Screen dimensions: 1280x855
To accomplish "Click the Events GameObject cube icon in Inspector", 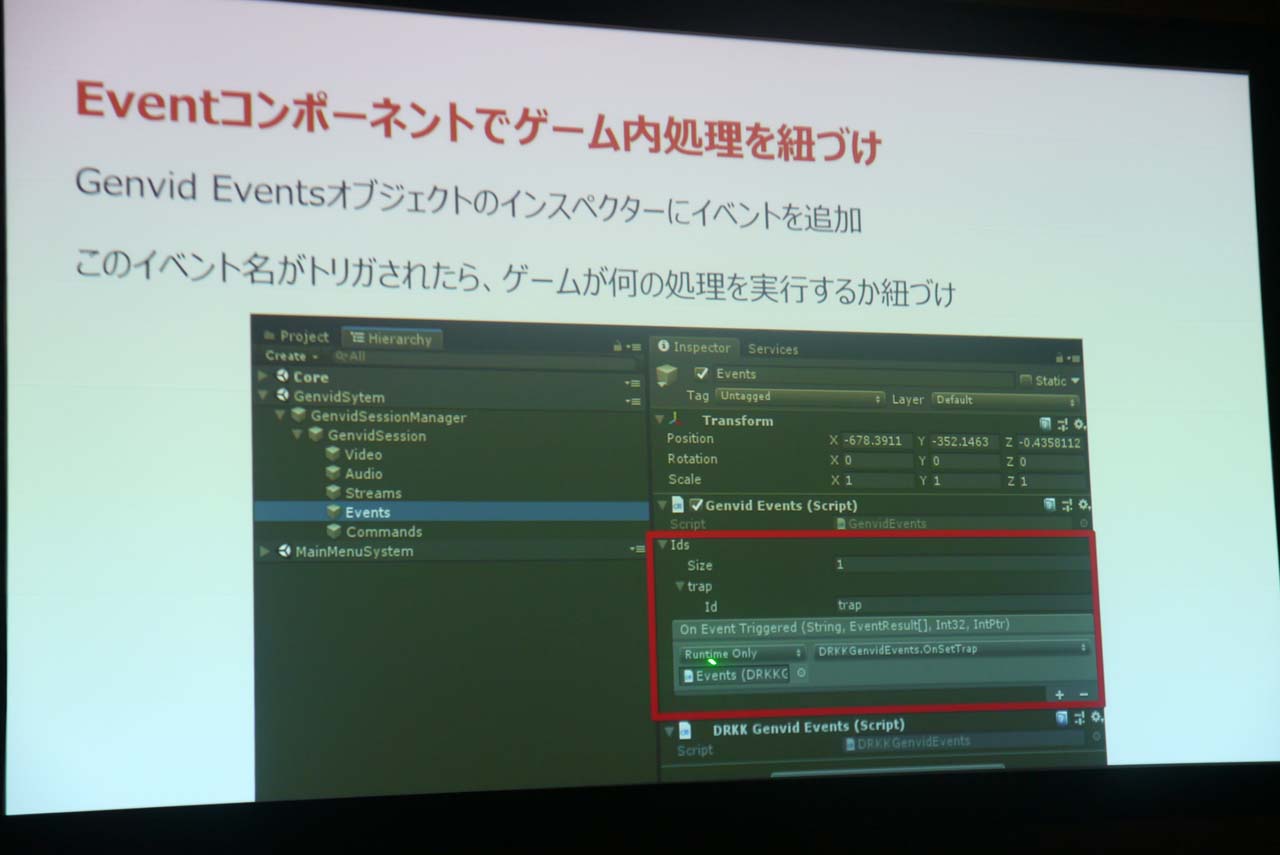I will coord(667,375).
